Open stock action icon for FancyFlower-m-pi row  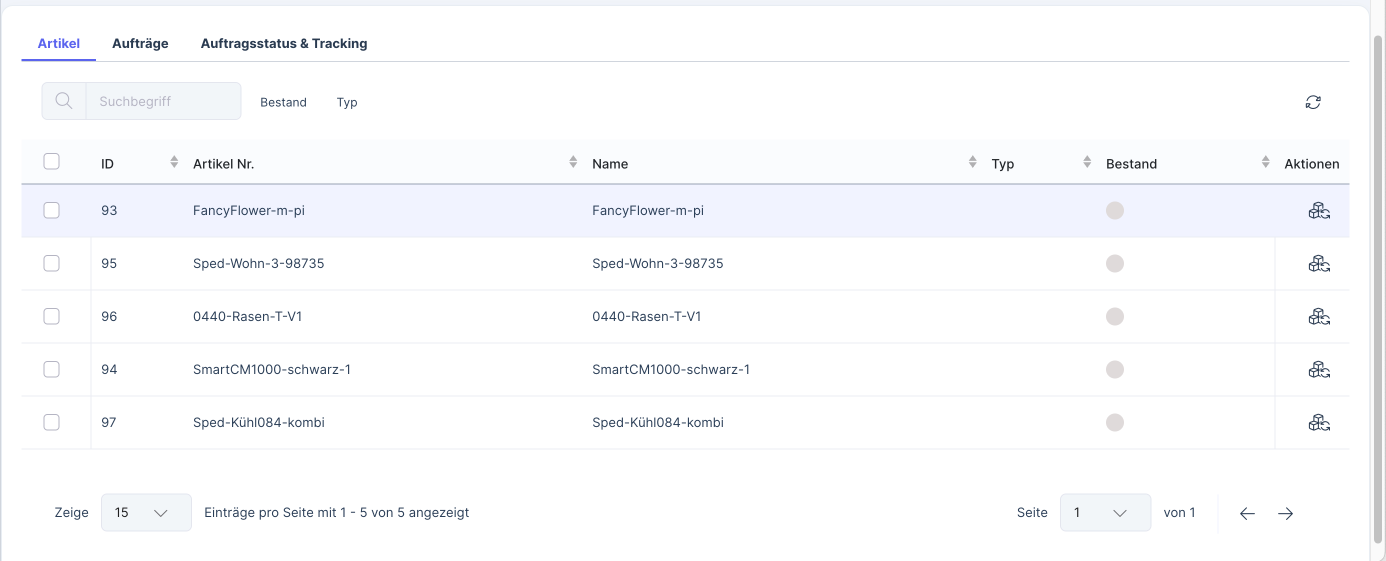(1318, 211)
